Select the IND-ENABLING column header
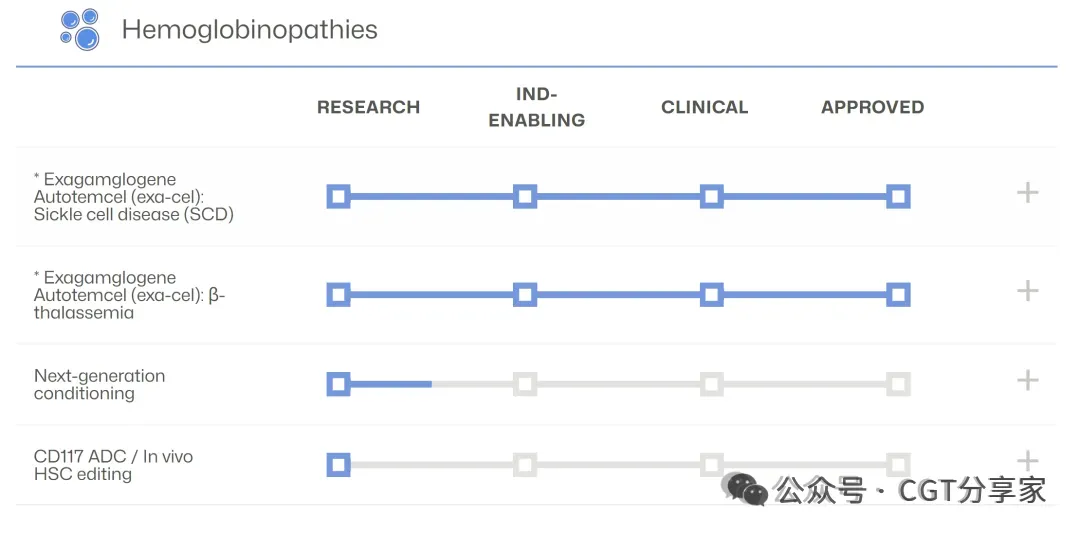The width and height of the screenshot is (1080, 533). 536,107
